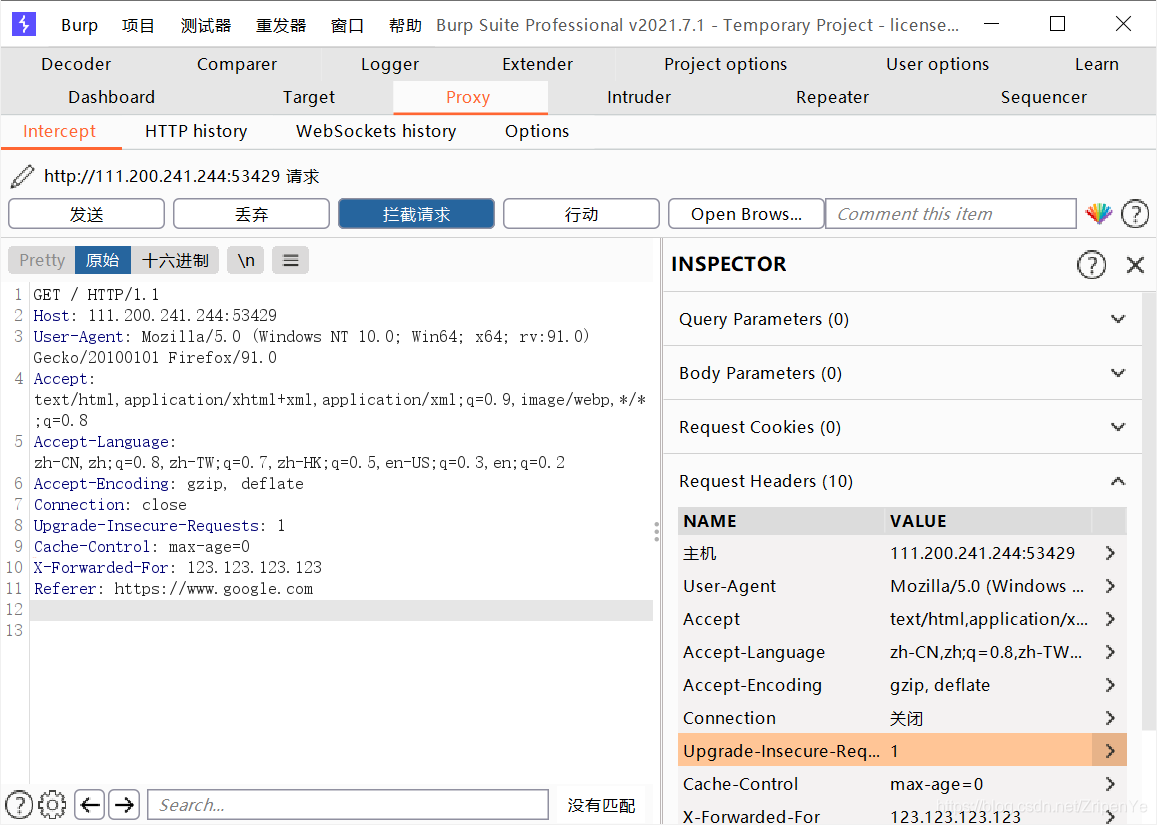Screen dimensions: 1157x825
Task: Open the WebSockets history tab
Action: [x=376, y=131]
